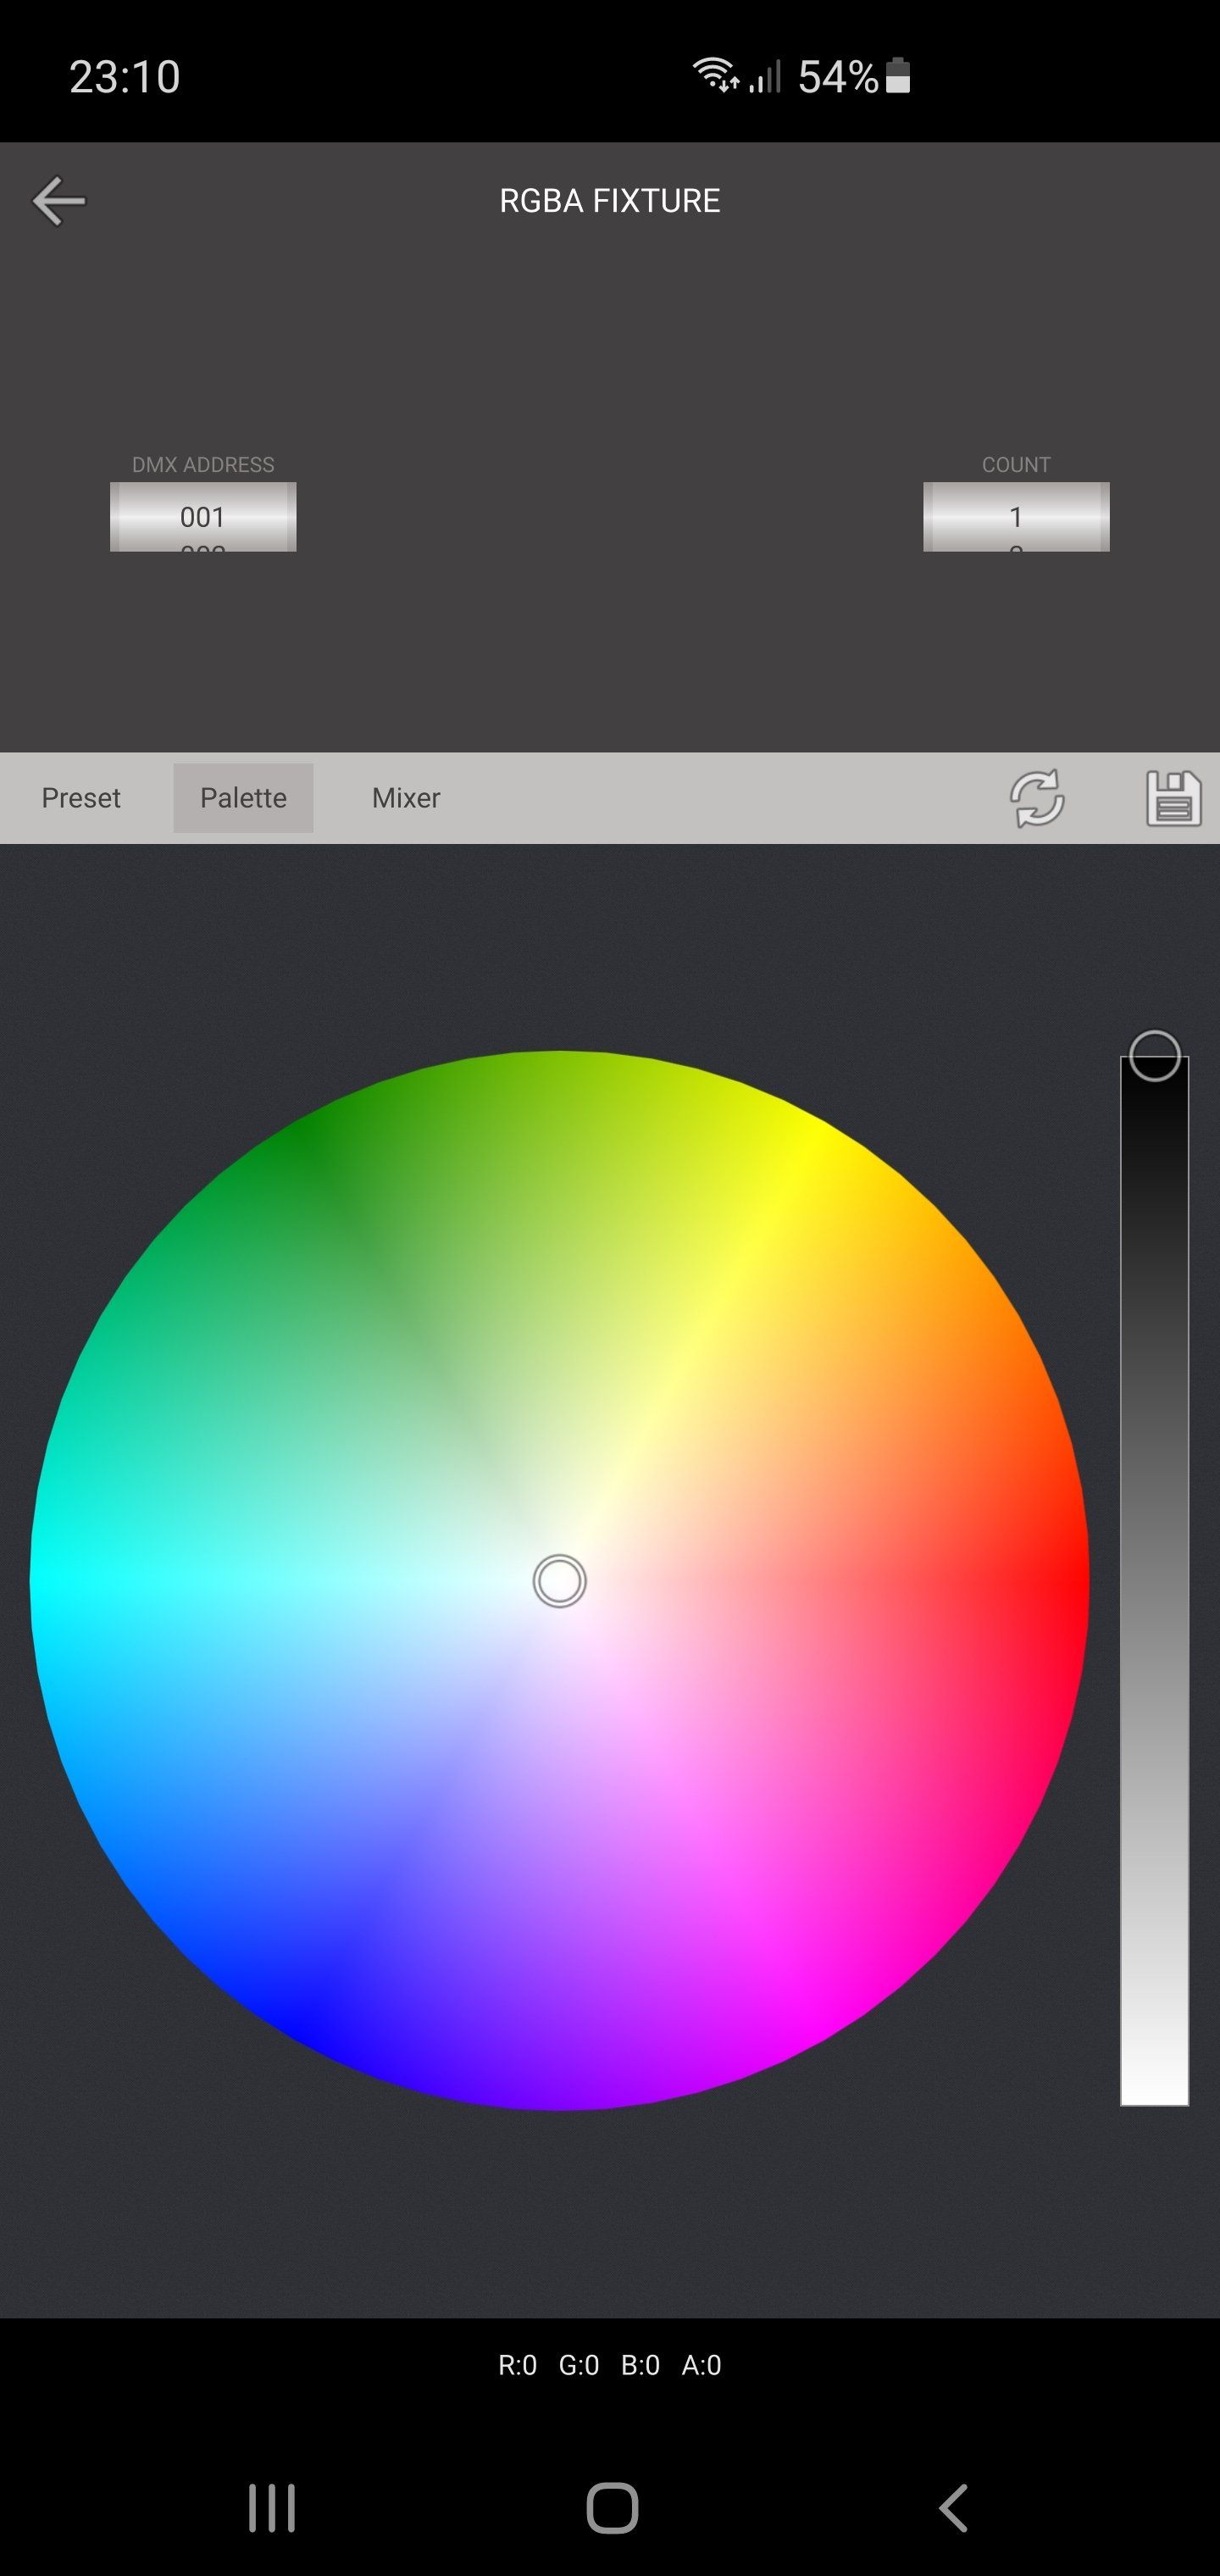
Task: Tap the Wi-Fi icon in the status bar
Action: 716,75
